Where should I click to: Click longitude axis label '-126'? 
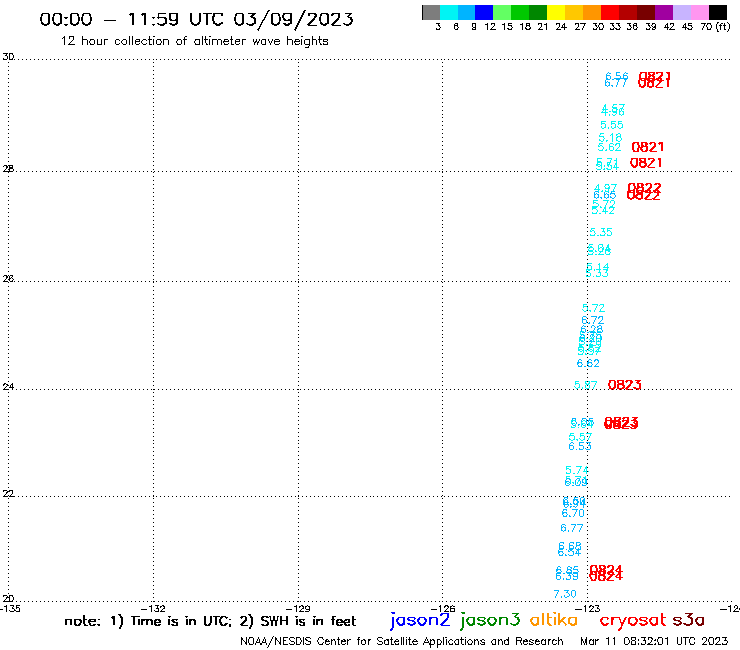pyautogui.click(x=443, y=608)
